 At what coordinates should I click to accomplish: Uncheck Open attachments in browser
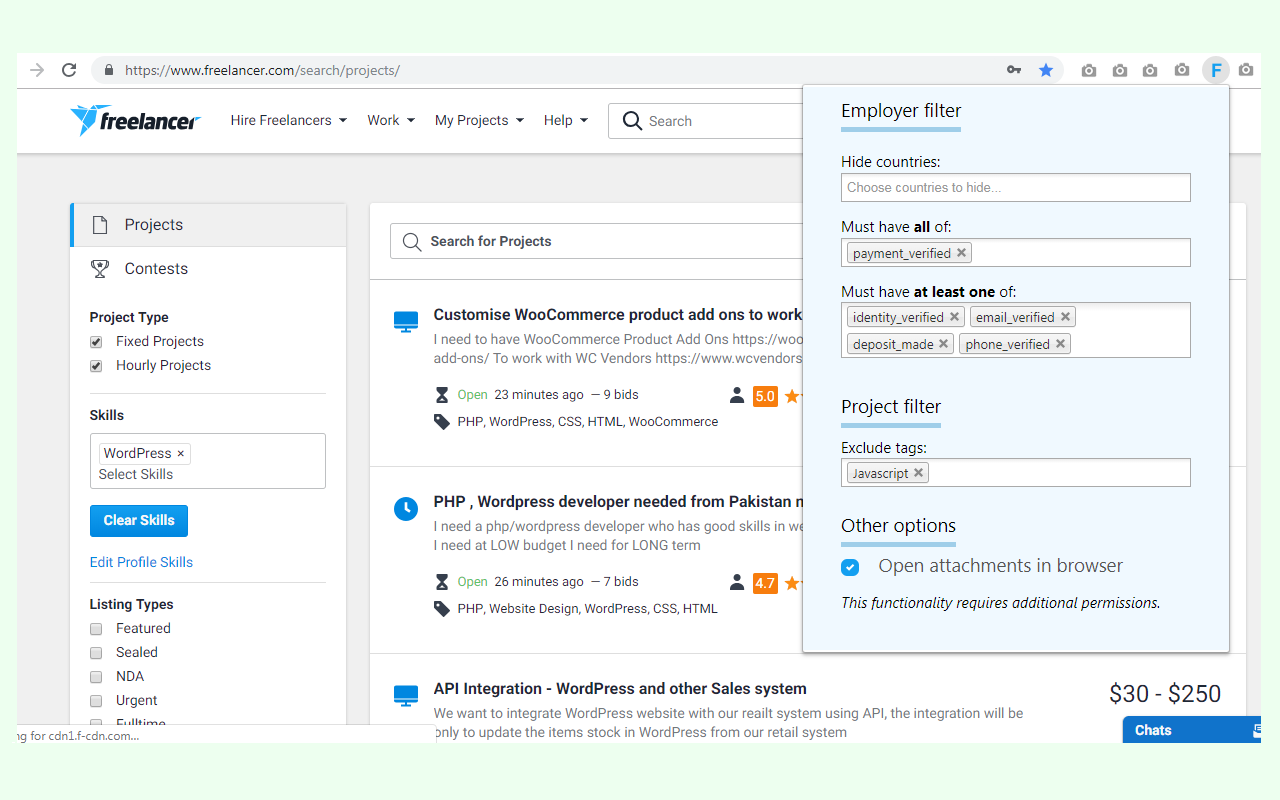click(850, 567)
